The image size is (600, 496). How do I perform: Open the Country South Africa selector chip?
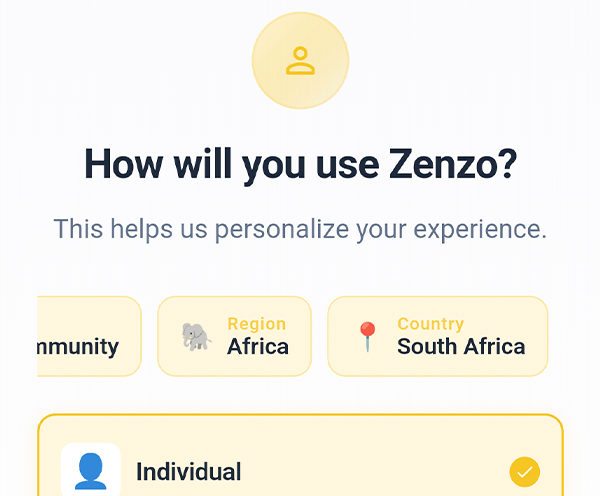[x=438, y=336]
